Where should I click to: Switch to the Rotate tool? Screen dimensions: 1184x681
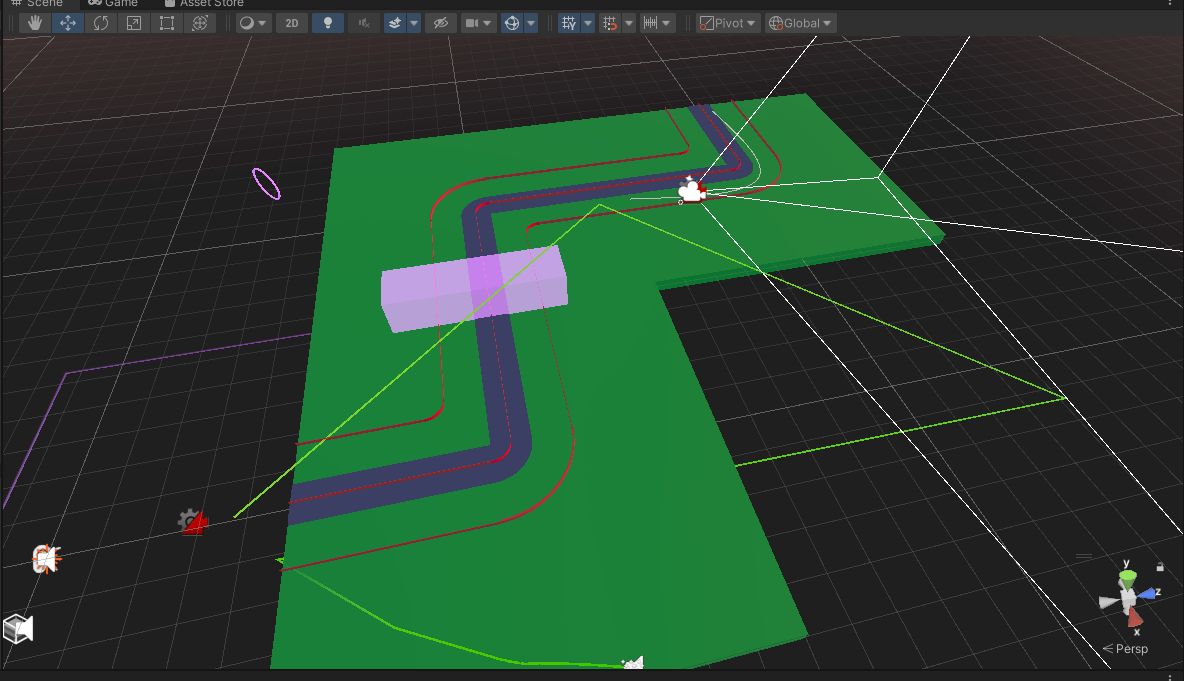point(100,22)
